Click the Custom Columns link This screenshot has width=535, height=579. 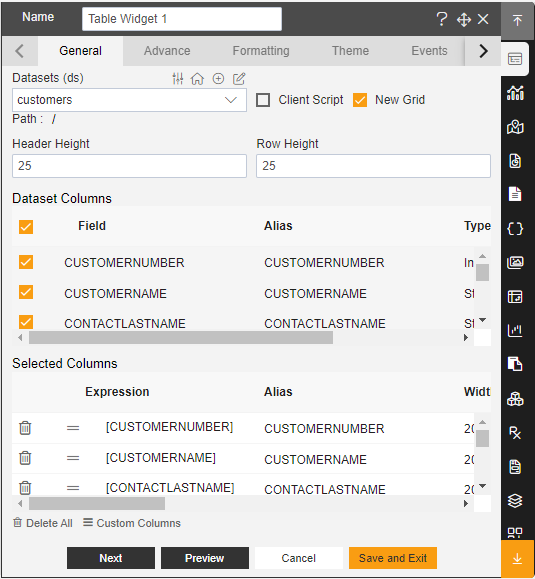(x=132, y=523)
